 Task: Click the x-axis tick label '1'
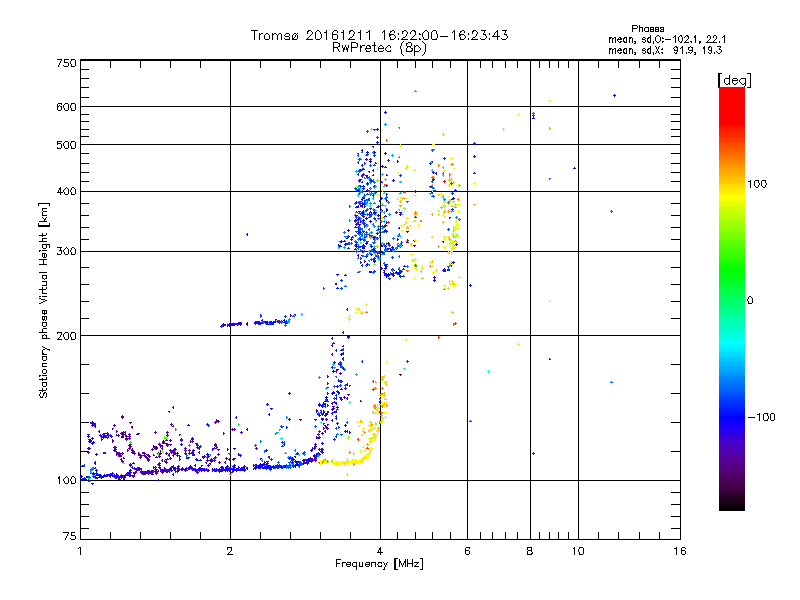pyautogui.click(x=80, y=551)
